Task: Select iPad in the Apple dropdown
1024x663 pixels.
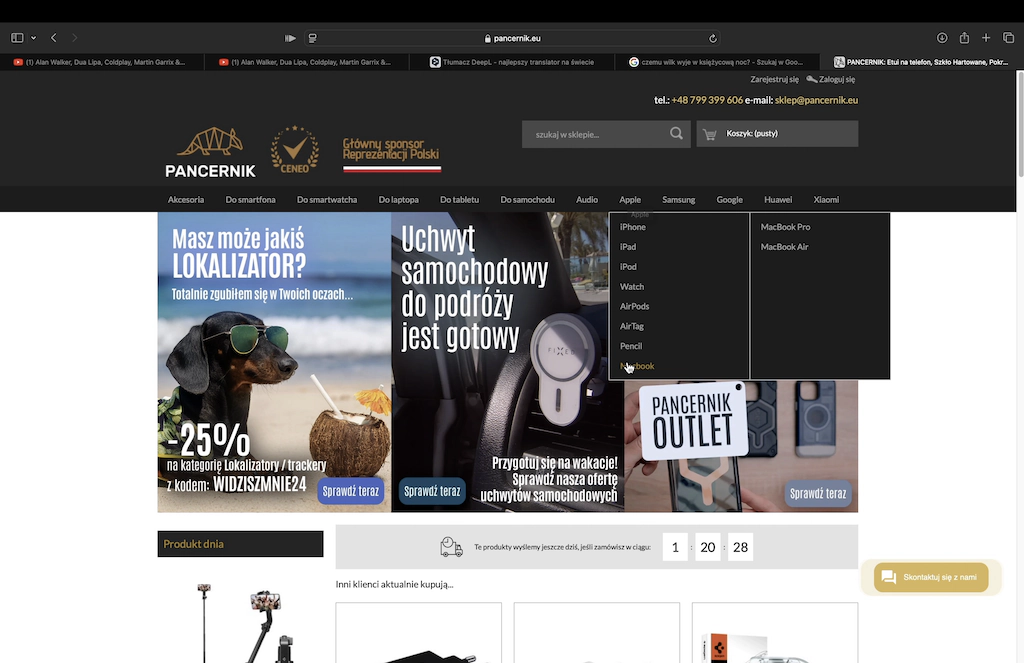Action: (628, 247)
